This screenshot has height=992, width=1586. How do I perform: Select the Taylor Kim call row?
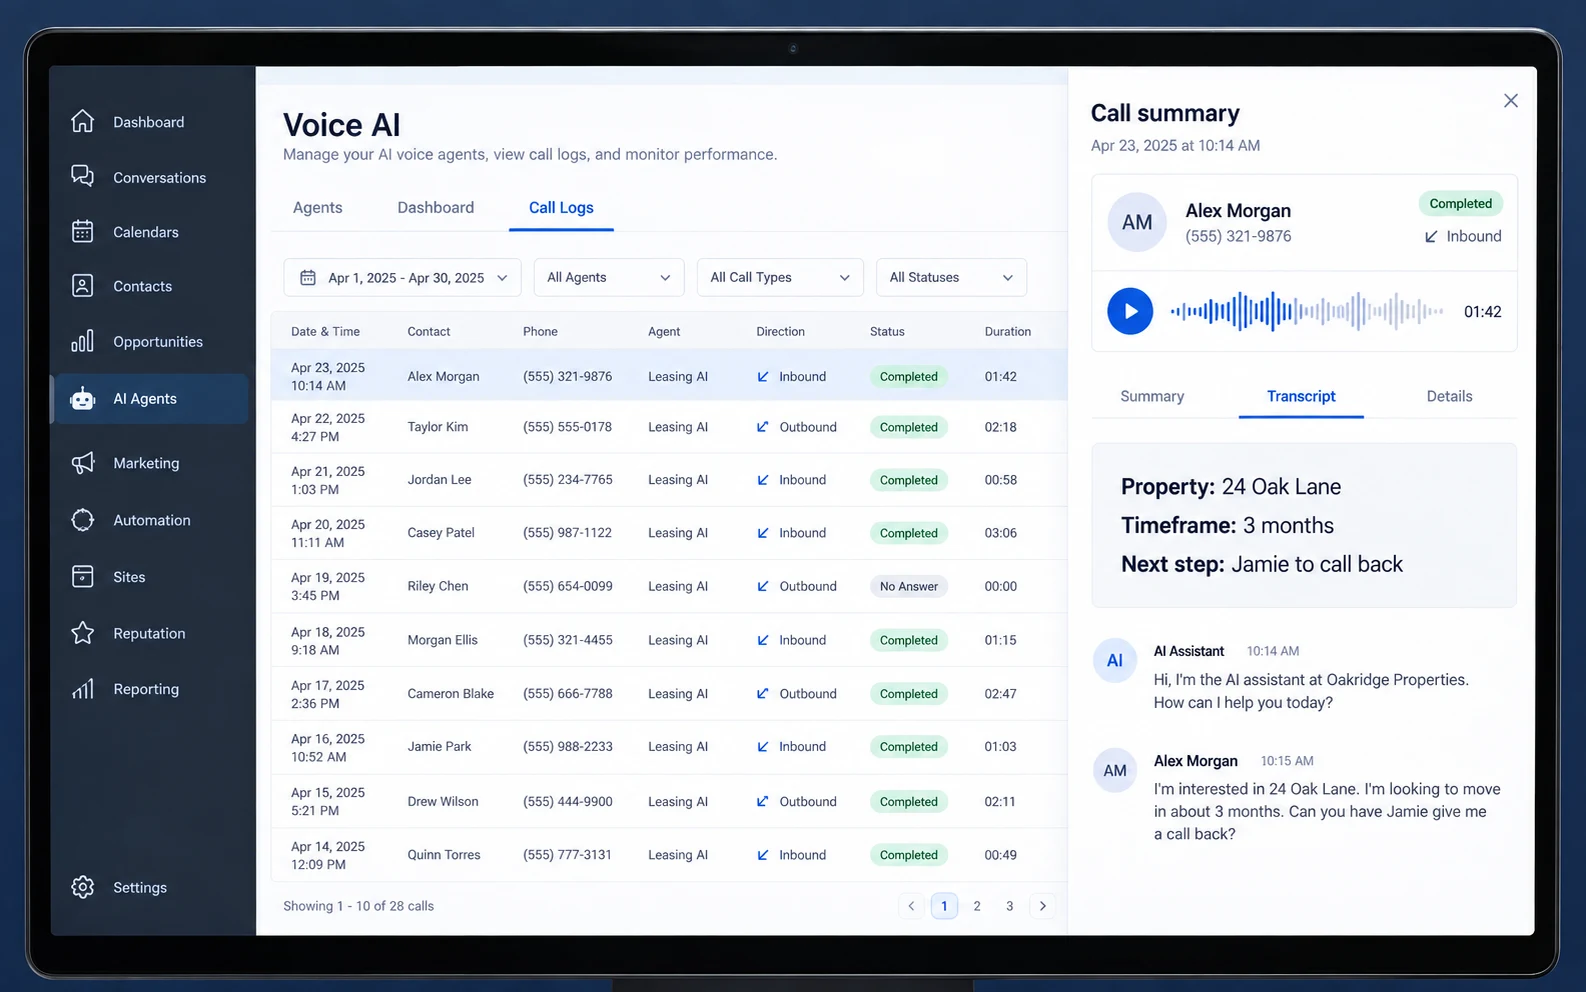click(x=668, y=427)
